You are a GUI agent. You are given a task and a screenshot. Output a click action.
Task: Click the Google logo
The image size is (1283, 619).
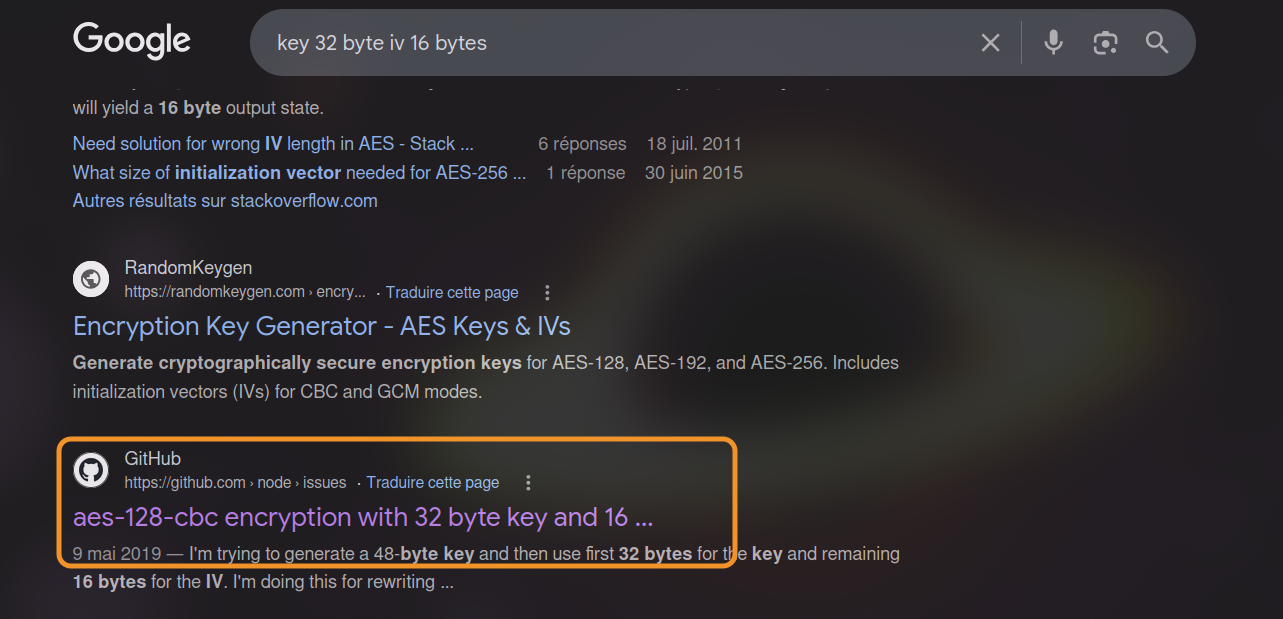coord(132,41)
